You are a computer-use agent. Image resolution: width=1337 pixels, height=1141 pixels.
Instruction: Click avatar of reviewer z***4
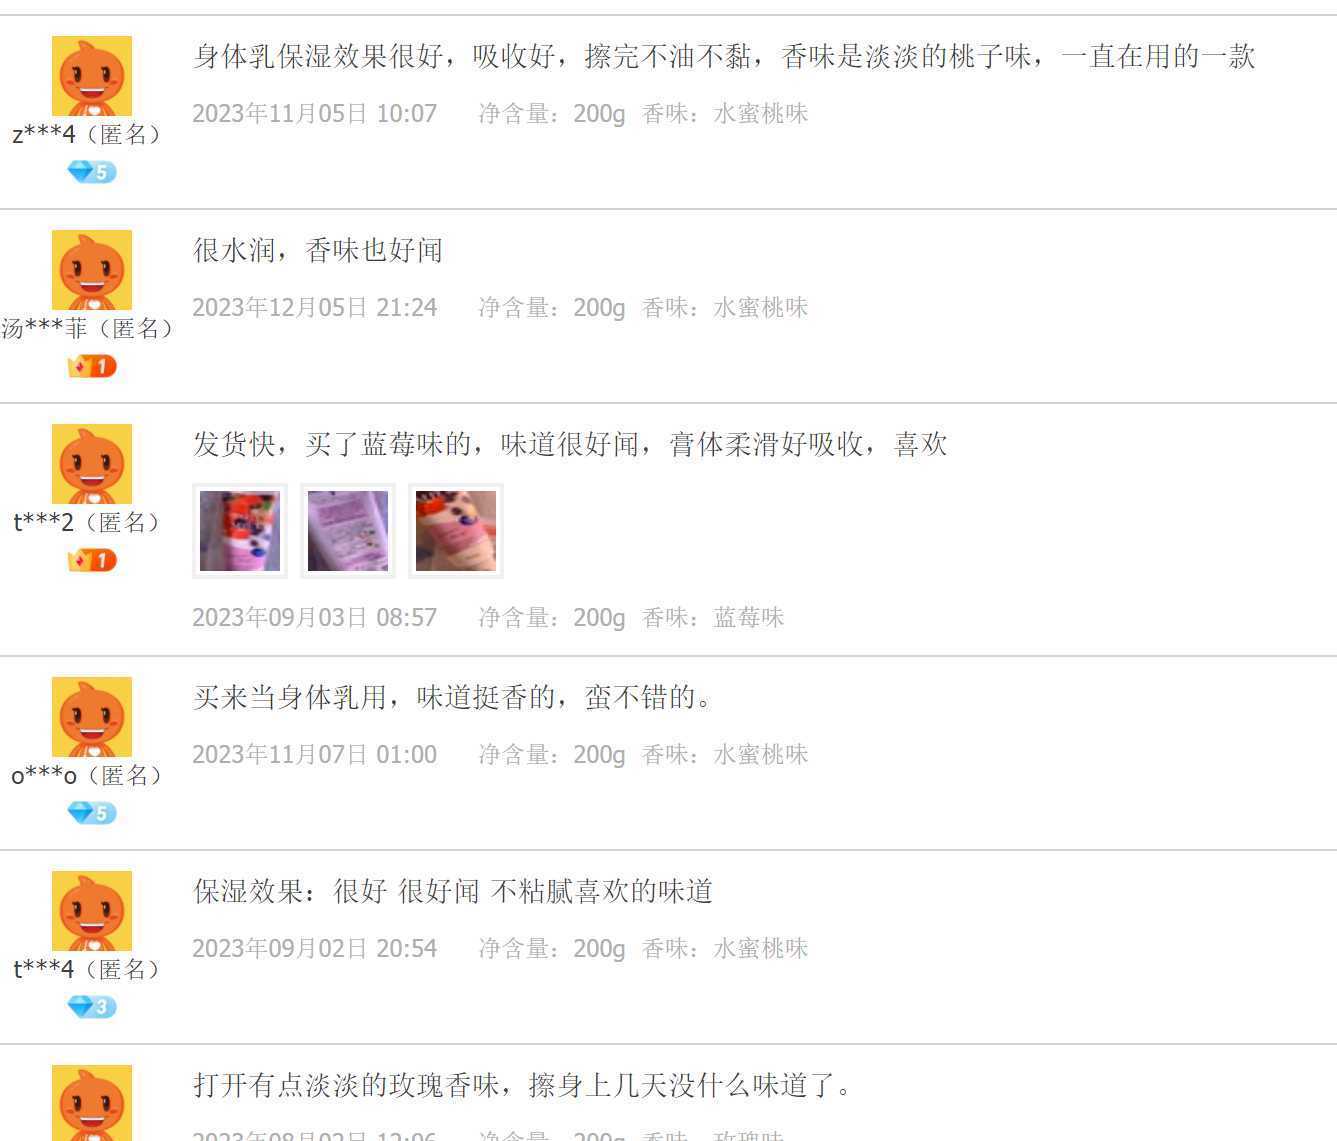(x=92, y=76)
